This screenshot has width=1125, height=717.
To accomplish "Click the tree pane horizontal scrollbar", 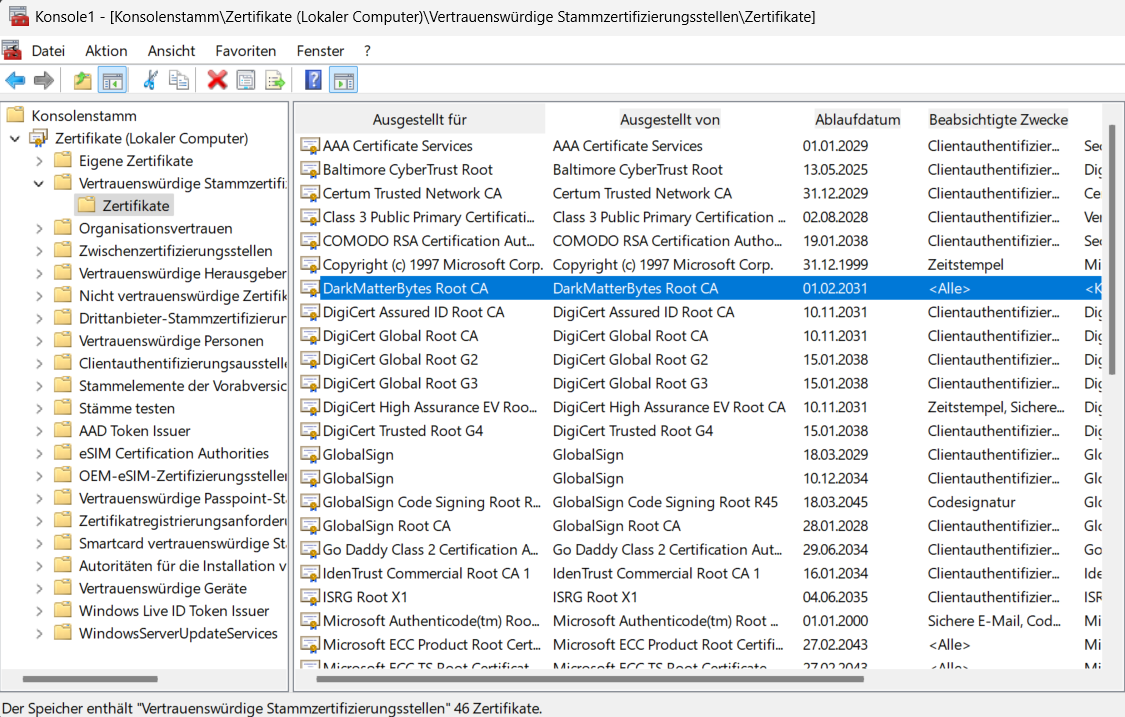I will point(90,679).
